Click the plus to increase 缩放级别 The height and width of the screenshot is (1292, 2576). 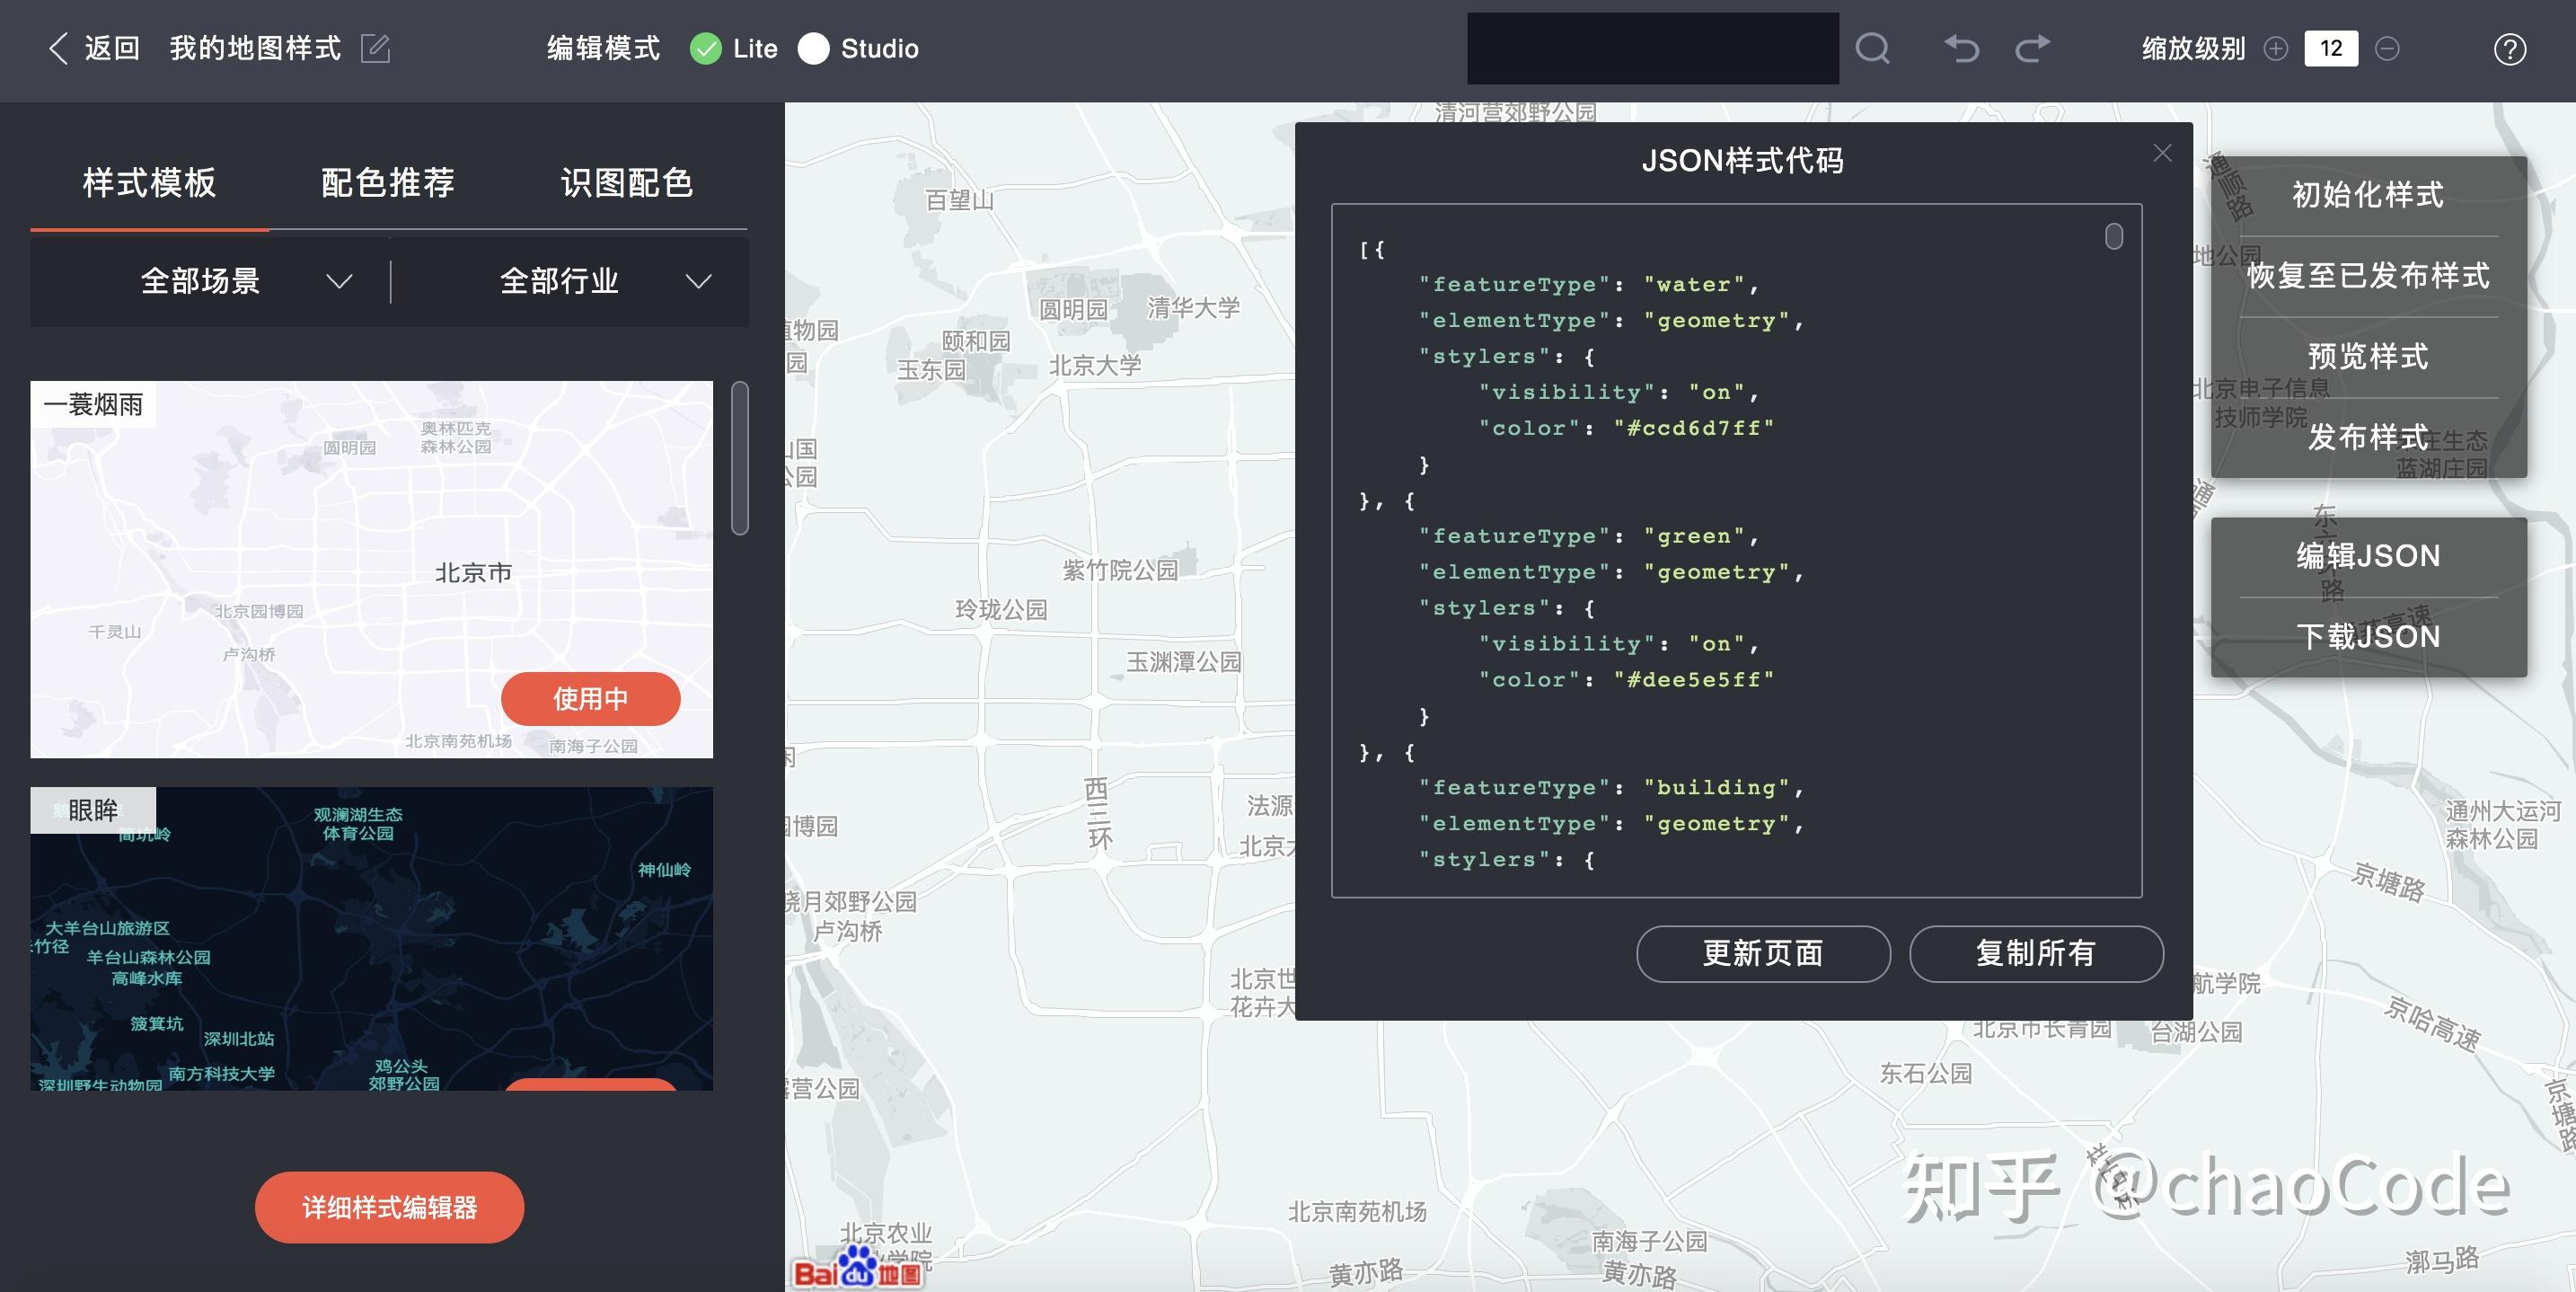pyautogui.click(x=2275, y=48)
